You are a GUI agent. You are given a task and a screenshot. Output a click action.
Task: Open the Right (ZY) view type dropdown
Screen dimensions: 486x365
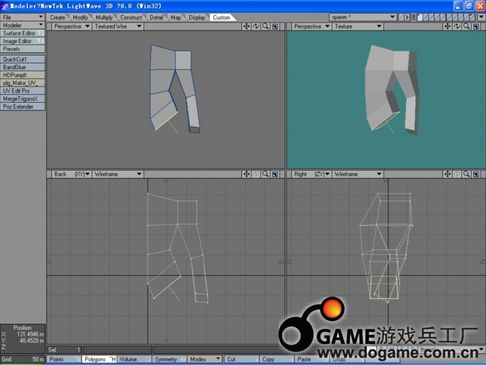point(311,174)
